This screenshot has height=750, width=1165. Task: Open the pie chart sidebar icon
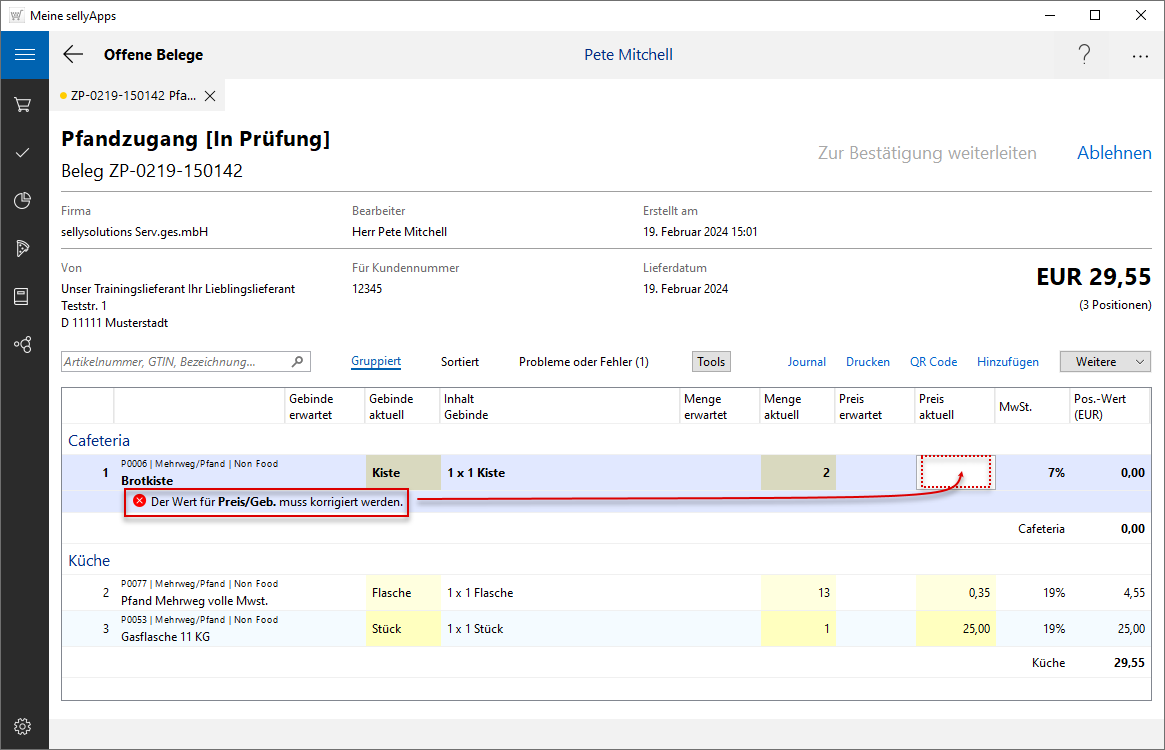[x=23, y=201]
